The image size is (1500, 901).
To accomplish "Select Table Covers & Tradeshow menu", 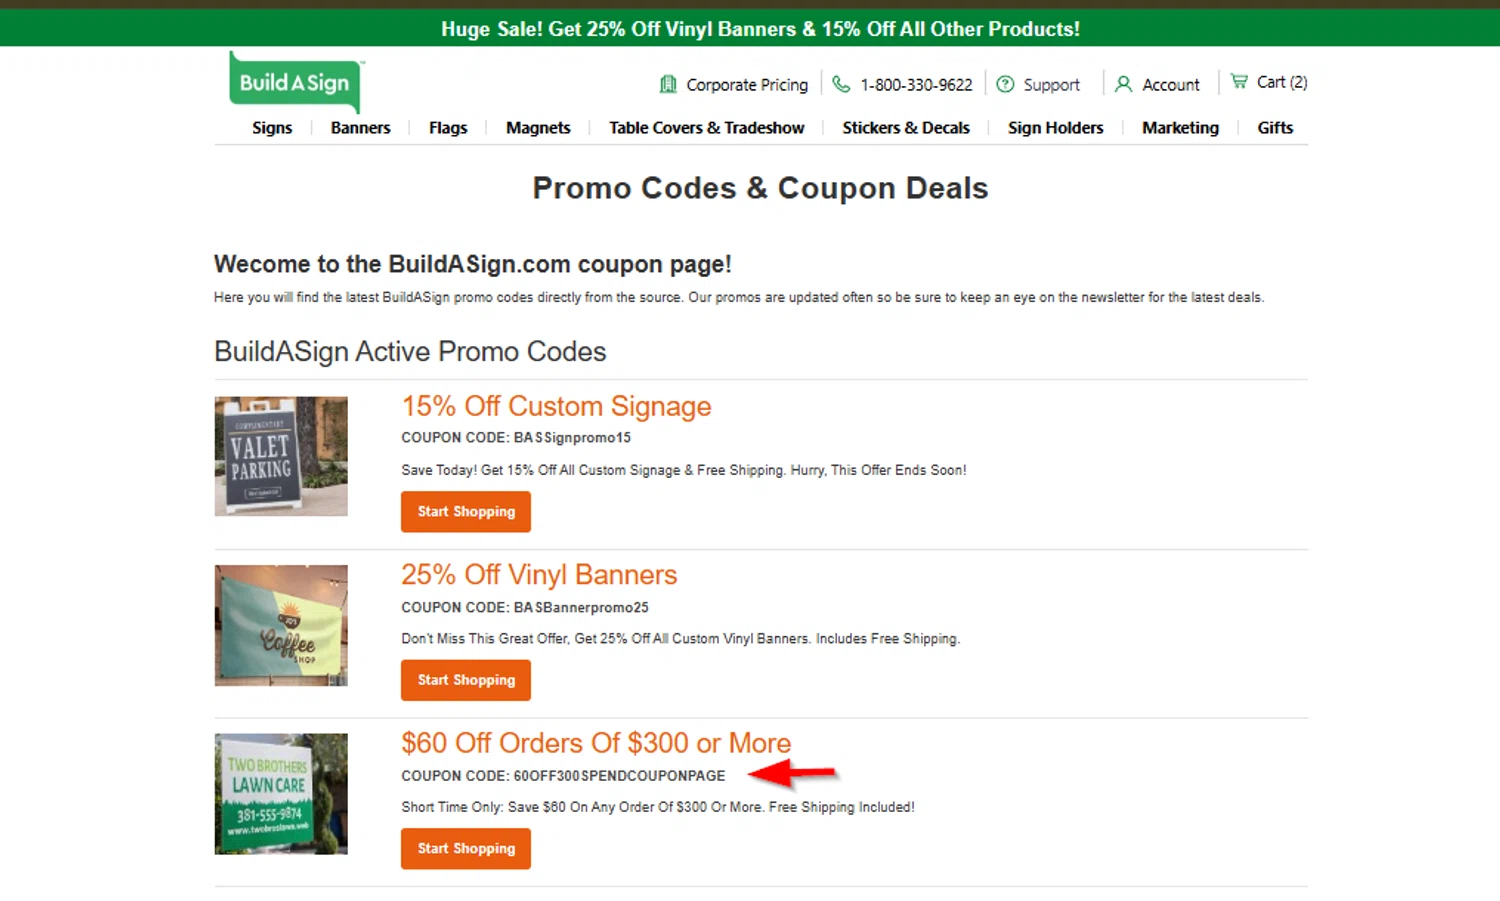I will 706,128.
